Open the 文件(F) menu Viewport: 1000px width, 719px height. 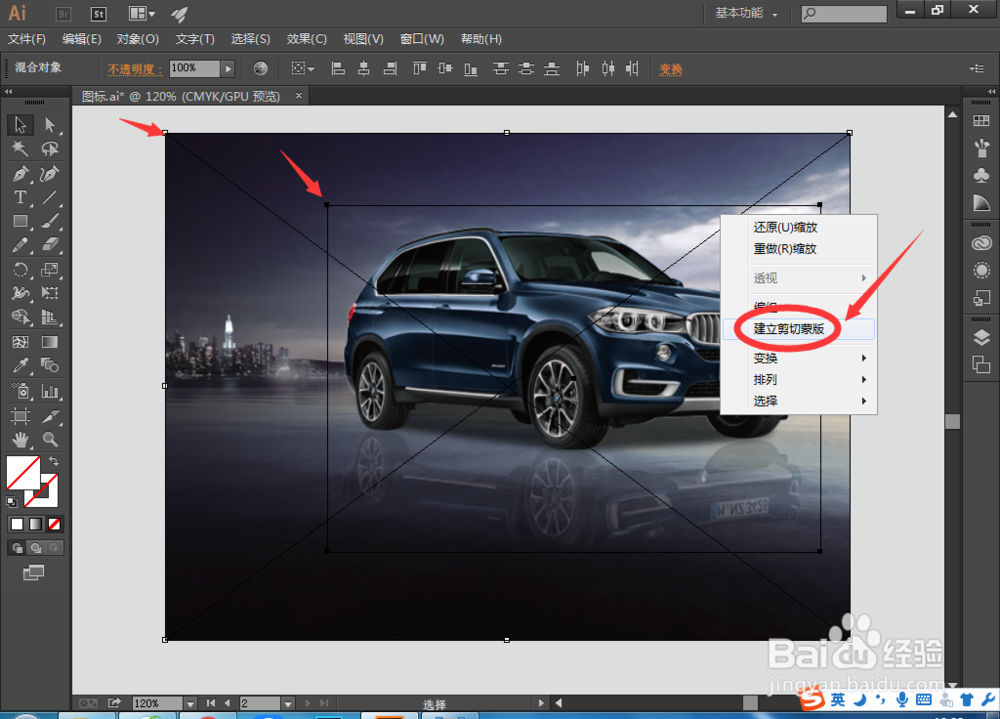[27, 39]
